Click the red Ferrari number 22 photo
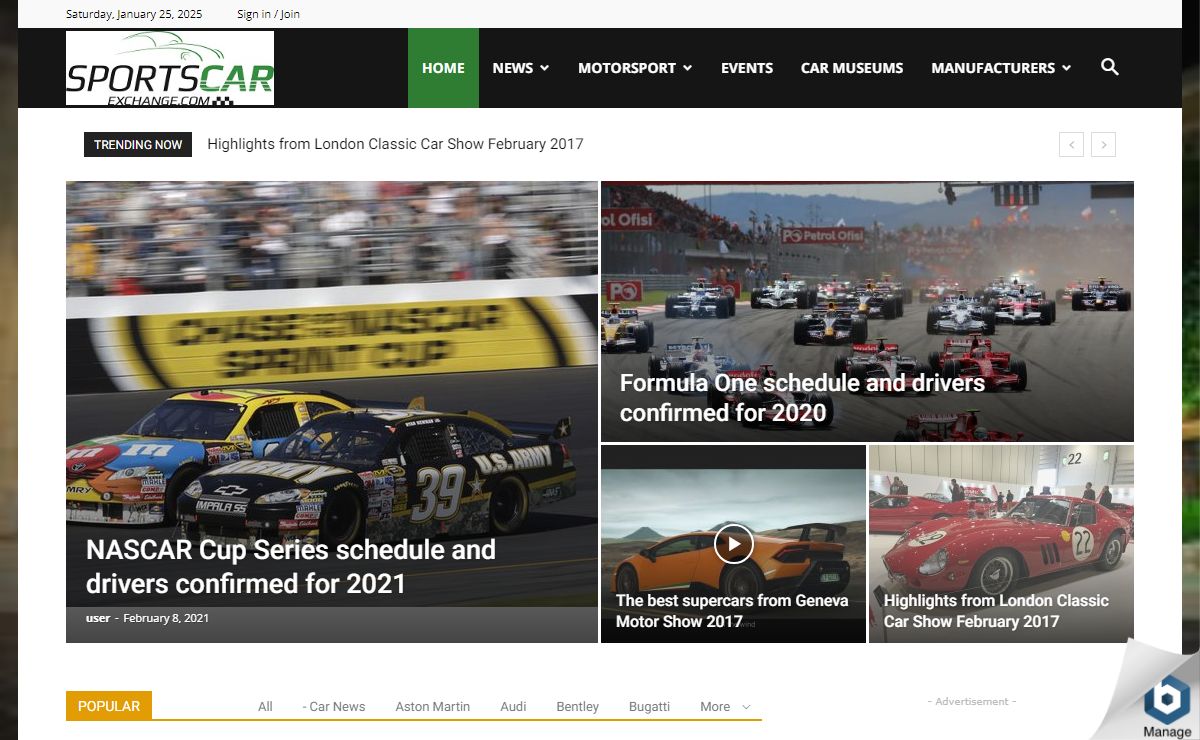The width and height of the screenshot is (1200, 740). (x=1001, y=543)
